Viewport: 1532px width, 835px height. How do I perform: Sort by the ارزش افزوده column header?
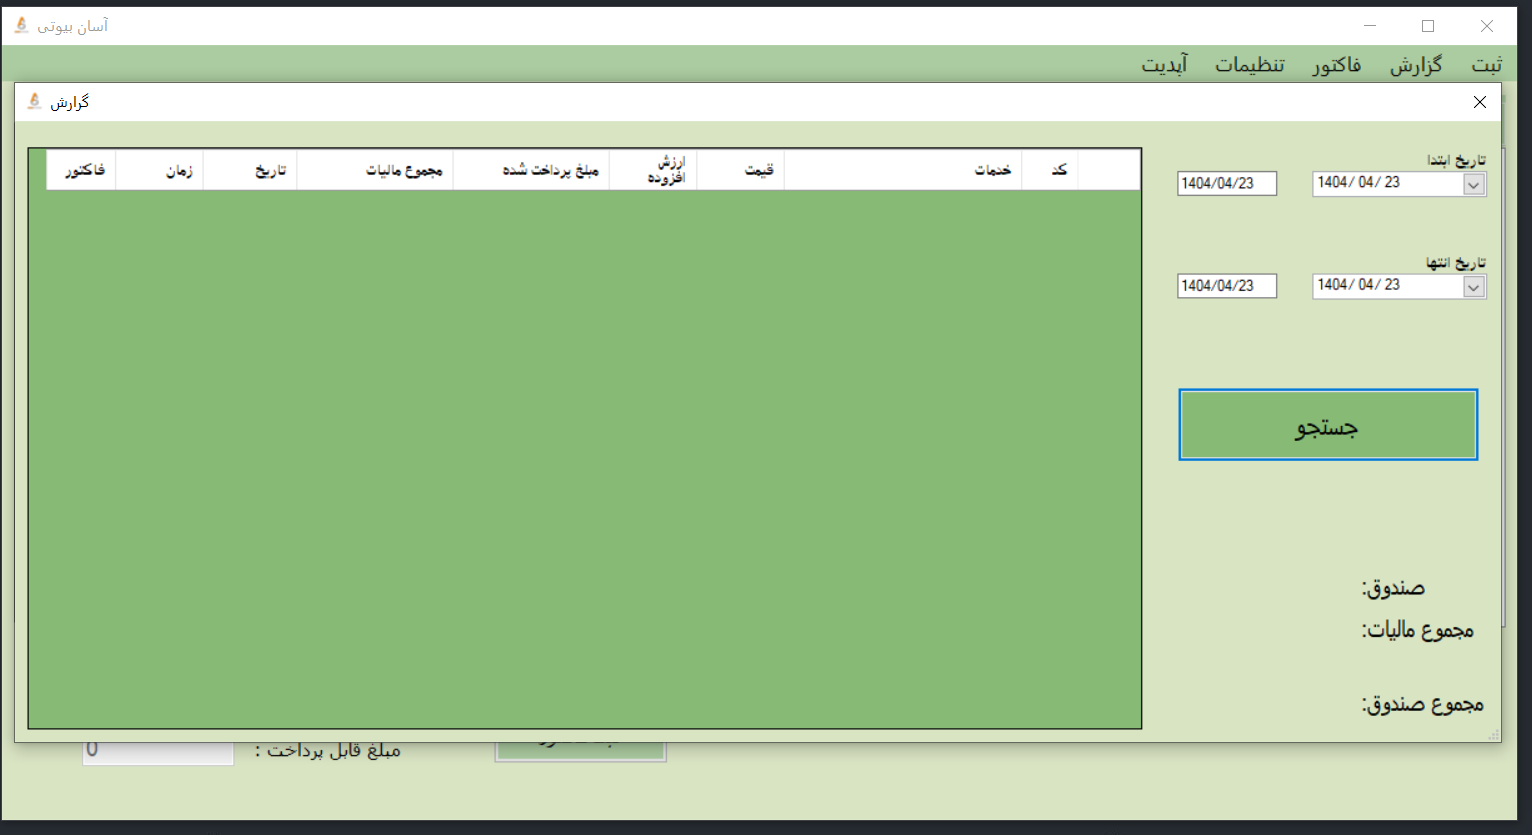pos(653,170)
